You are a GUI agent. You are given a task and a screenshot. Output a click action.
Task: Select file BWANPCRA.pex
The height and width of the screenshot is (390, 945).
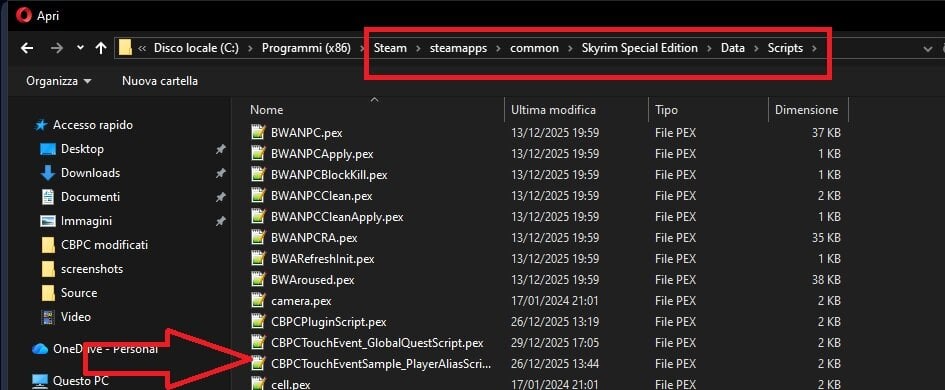coord(314,238)
